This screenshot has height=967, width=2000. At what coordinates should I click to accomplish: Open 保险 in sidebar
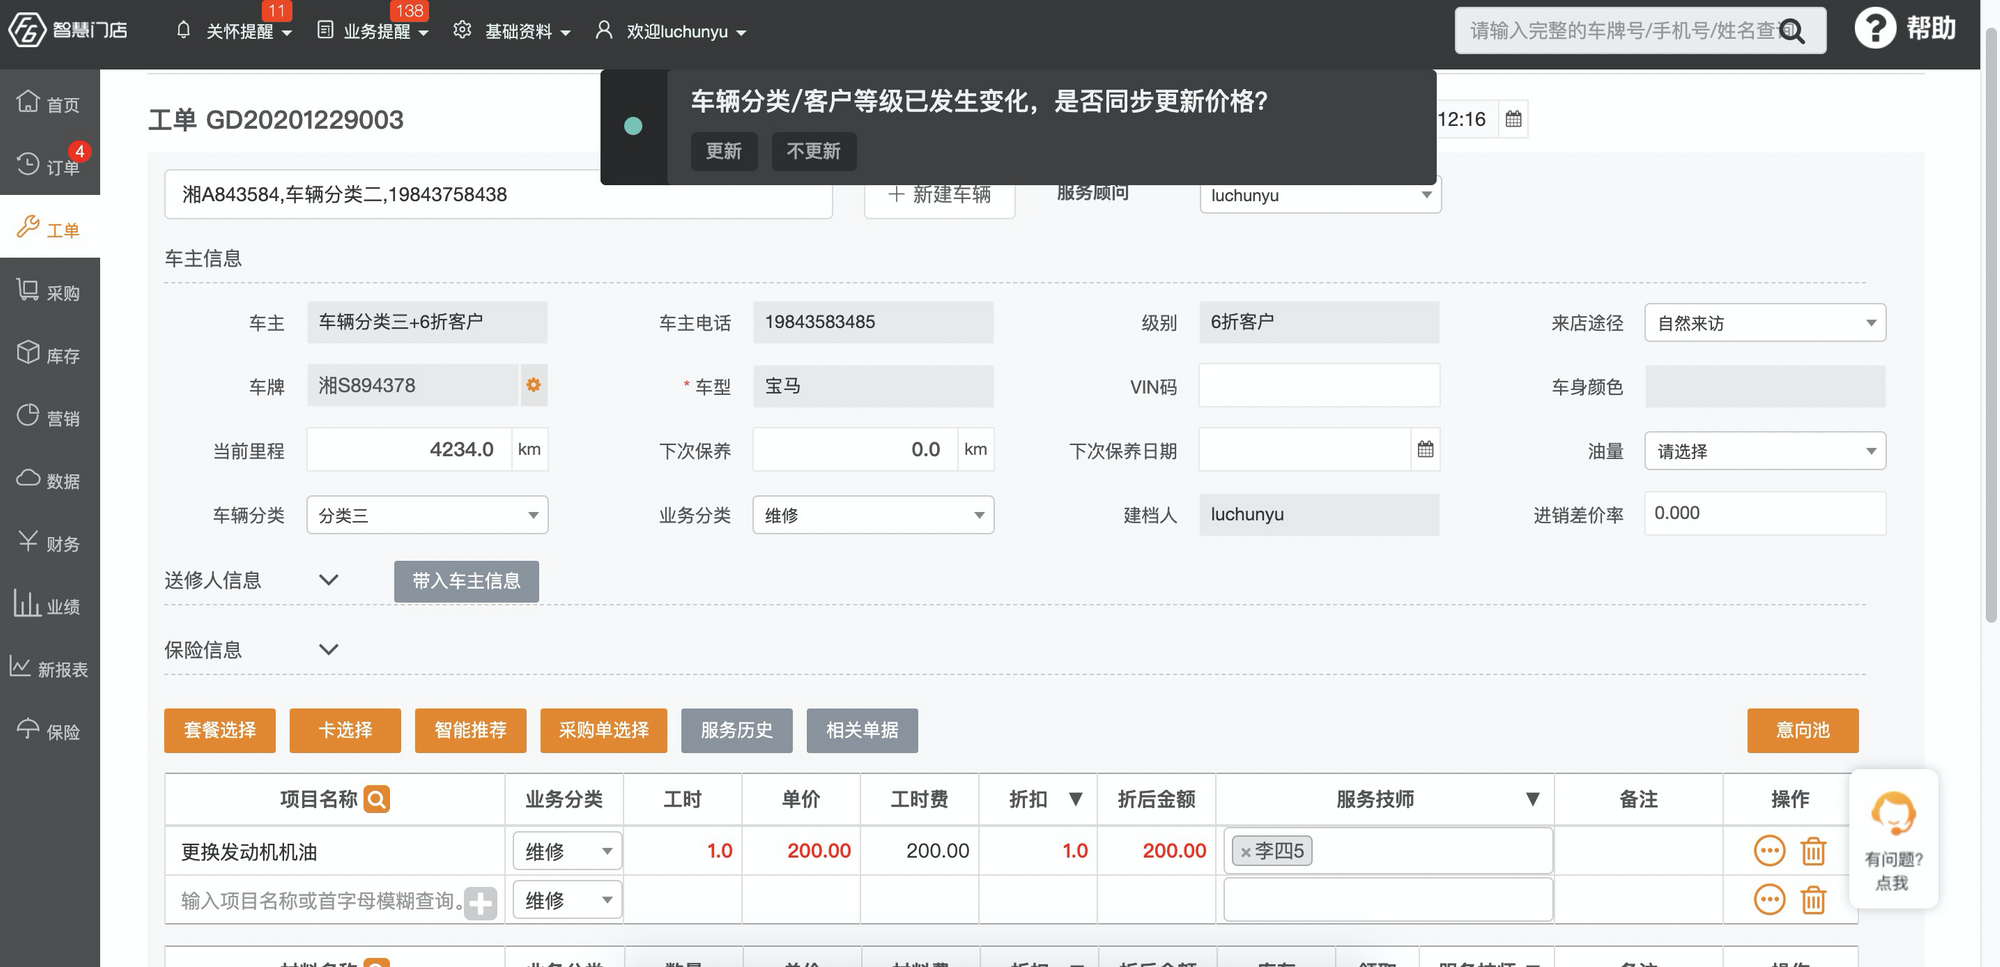tap(49, 731)
